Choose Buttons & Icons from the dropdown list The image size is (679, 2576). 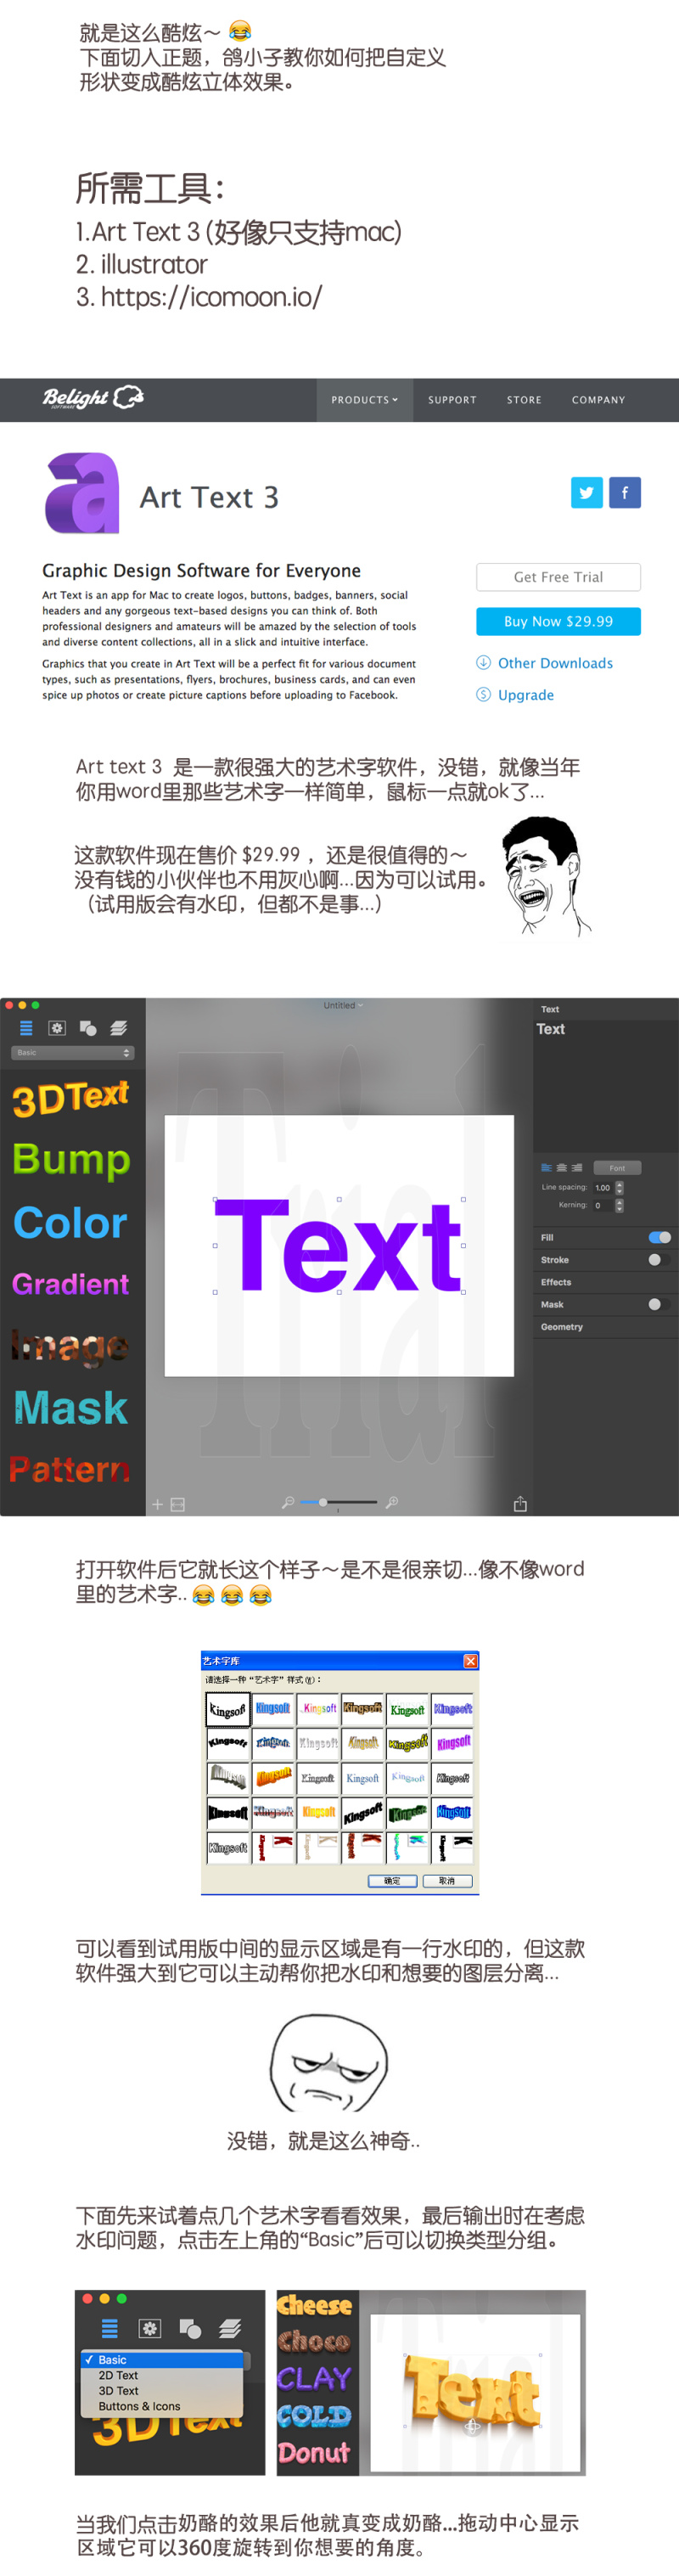tap(139, 2406)
